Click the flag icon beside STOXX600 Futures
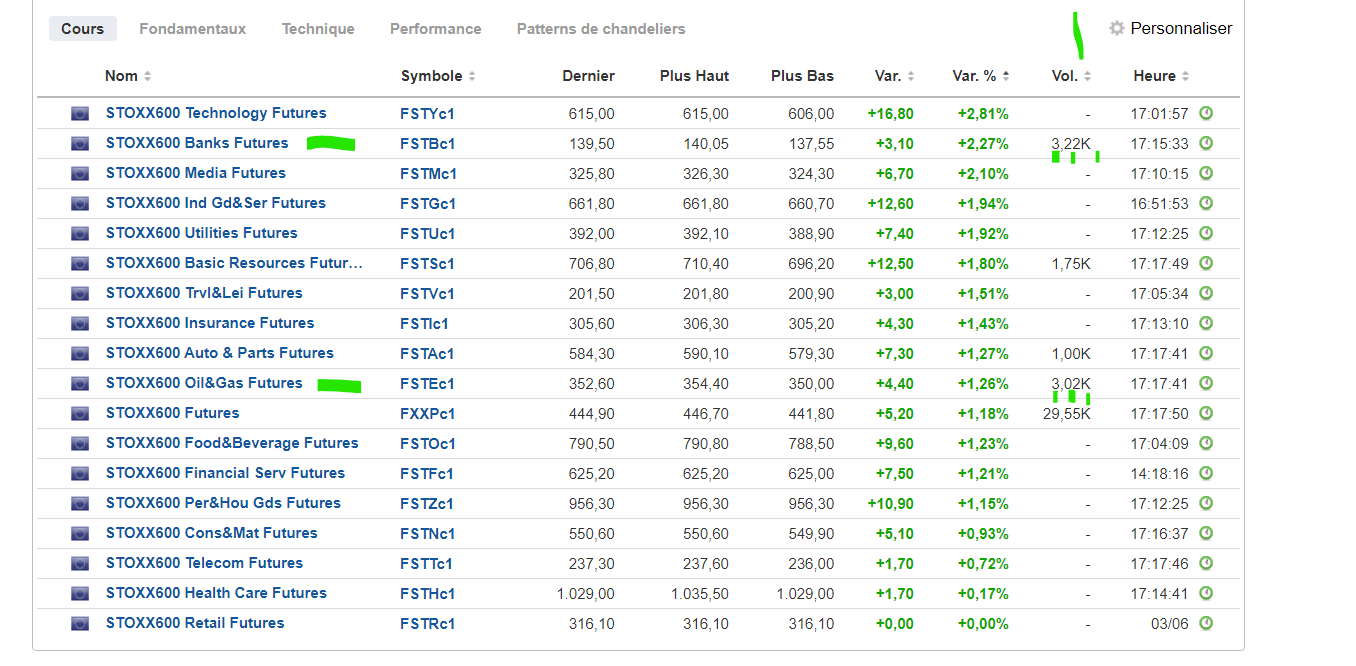This screenshot has width=1356, height=666. tap(80, 414)
